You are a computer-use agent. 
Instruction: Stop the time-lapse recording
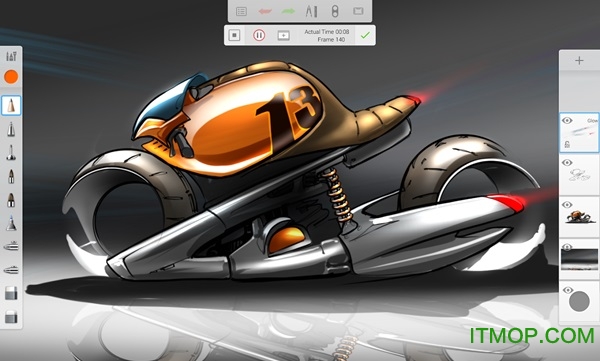(x=234, y=35)
